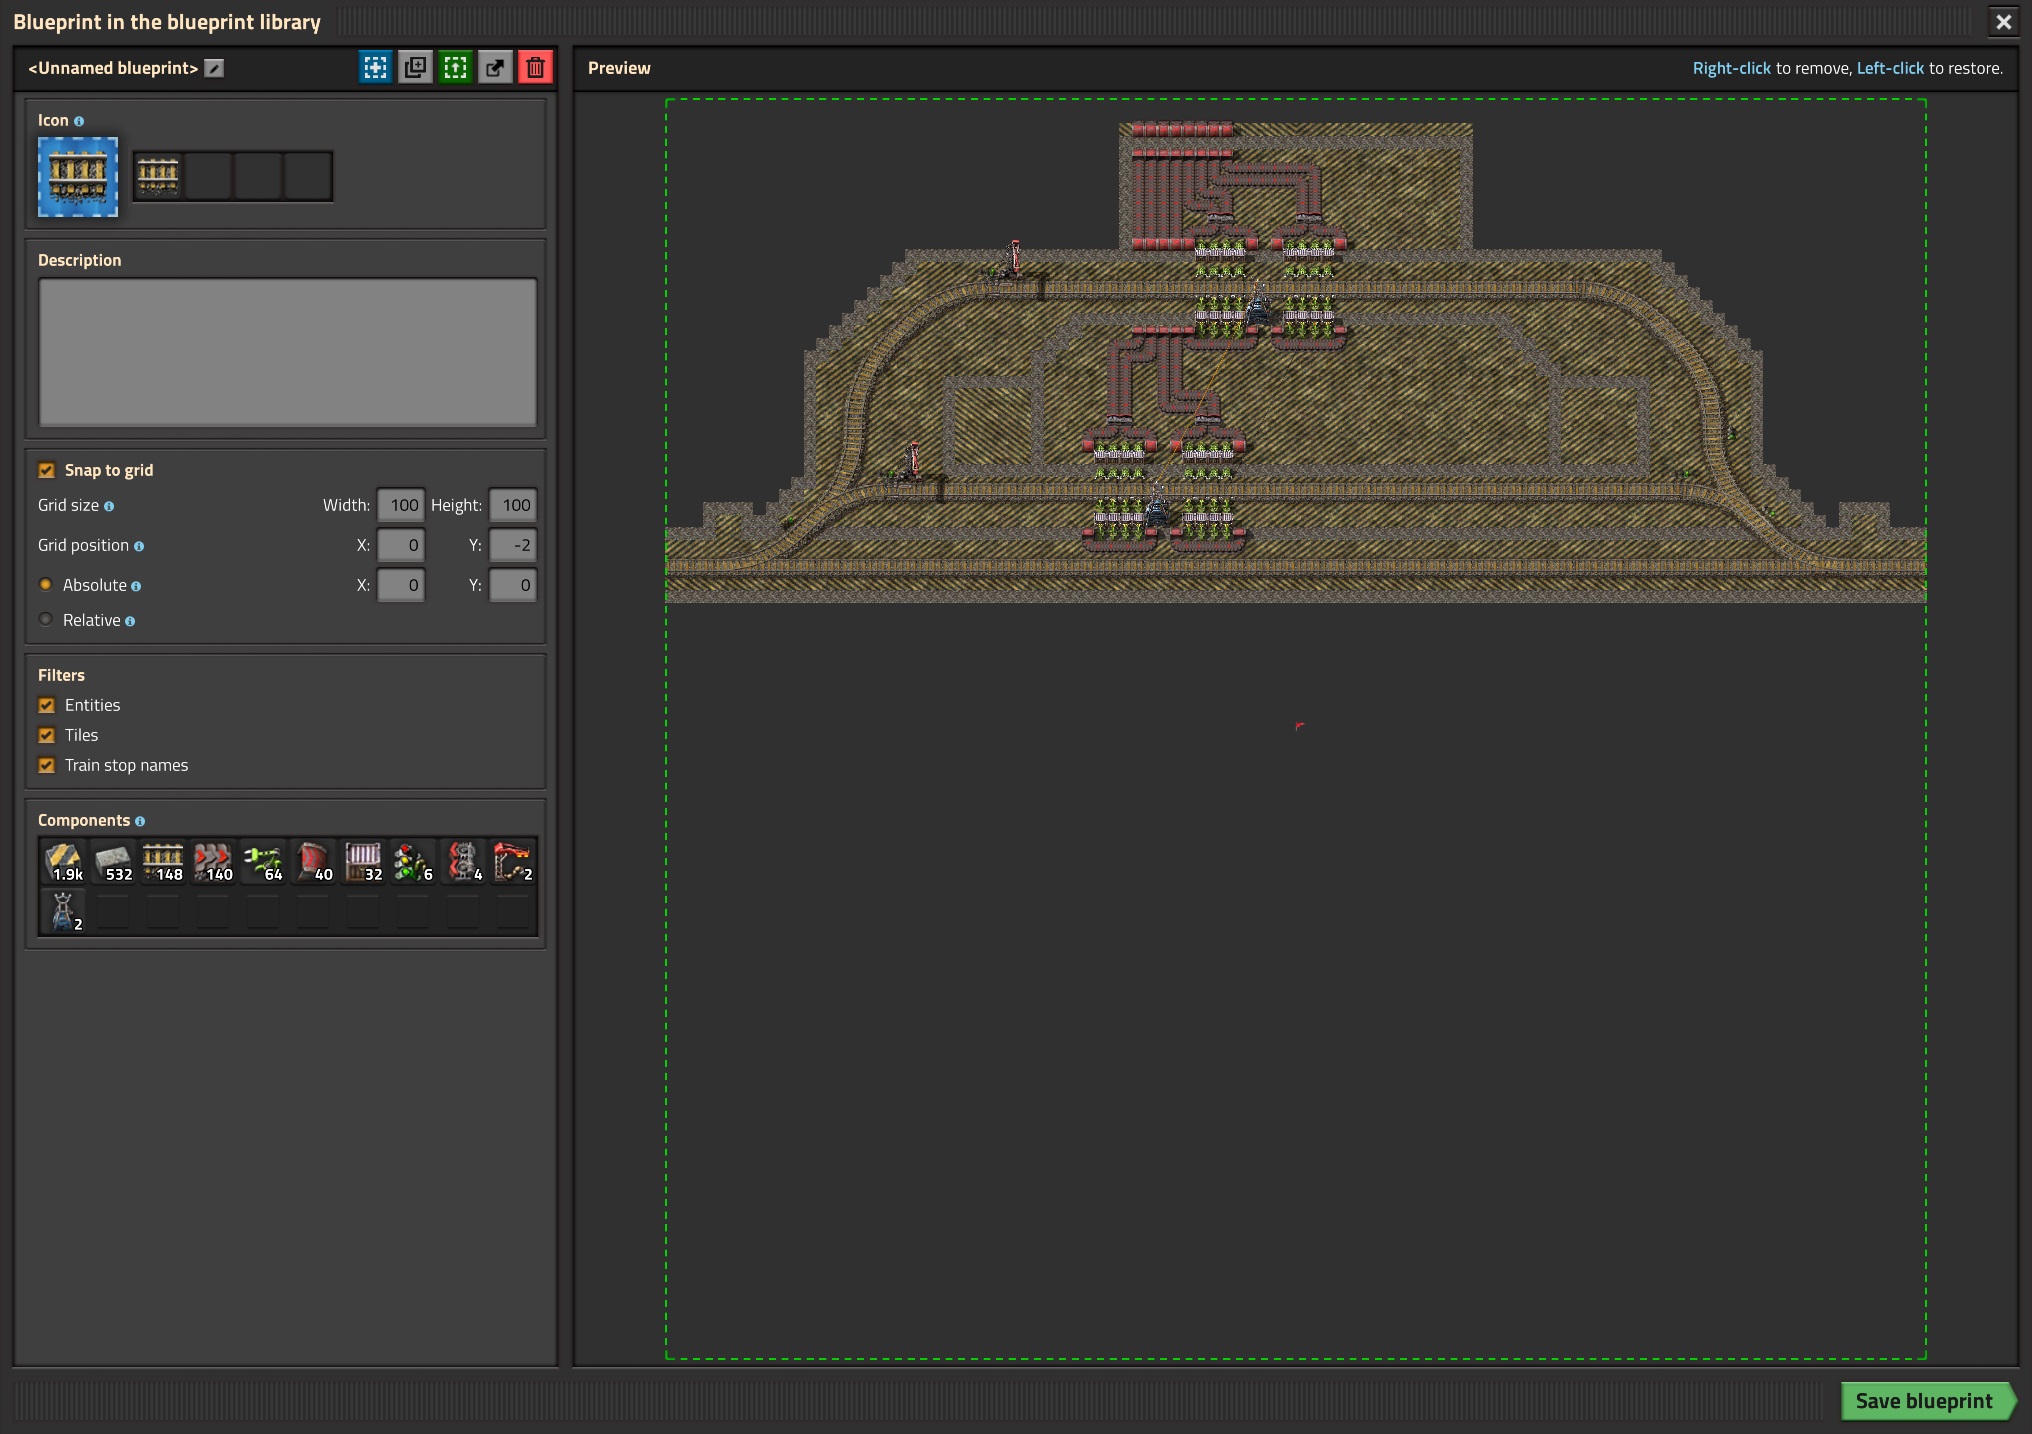
Task: Click the grid Width input field
Action: 401,505
